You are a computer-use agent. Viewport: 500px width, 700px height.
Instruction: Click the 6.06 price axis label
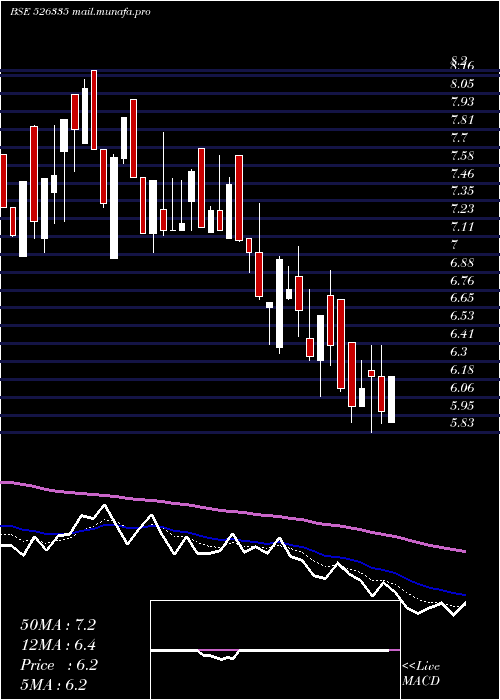click(462, 388)
